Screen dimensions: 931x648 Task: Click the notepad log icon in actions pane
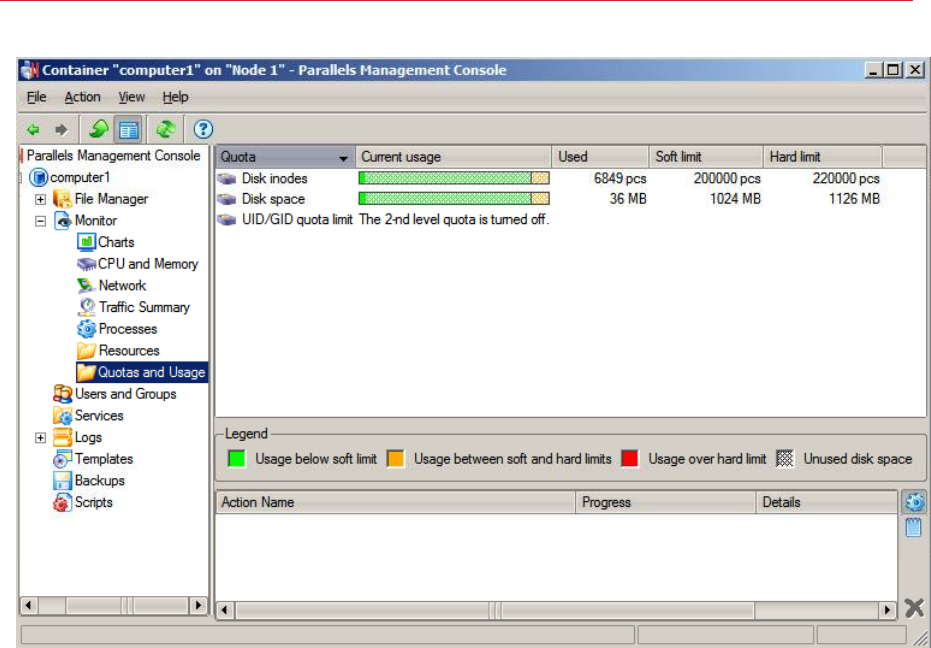click(914, 527)
